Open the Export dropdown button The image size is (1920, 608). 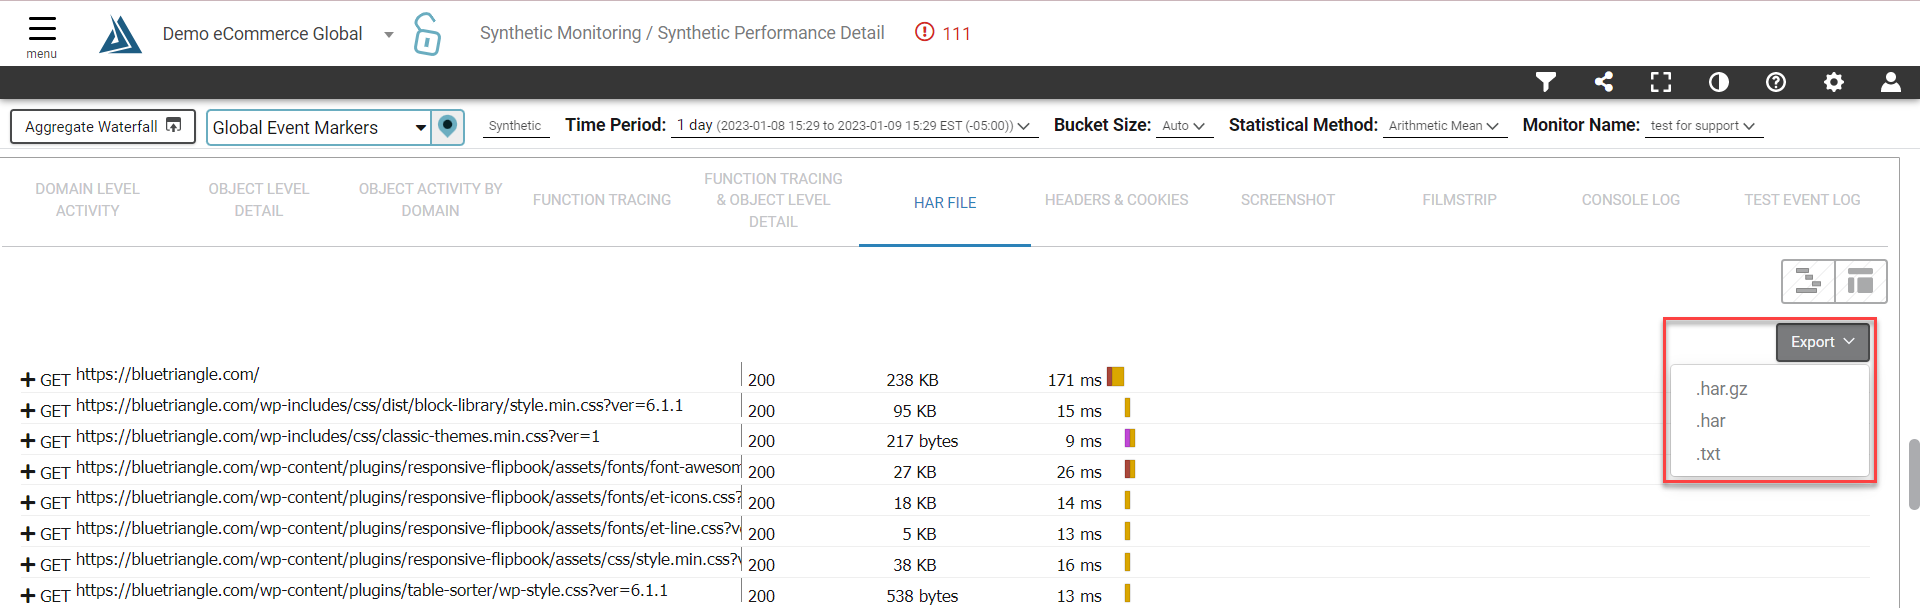[x=1822, y=342]
